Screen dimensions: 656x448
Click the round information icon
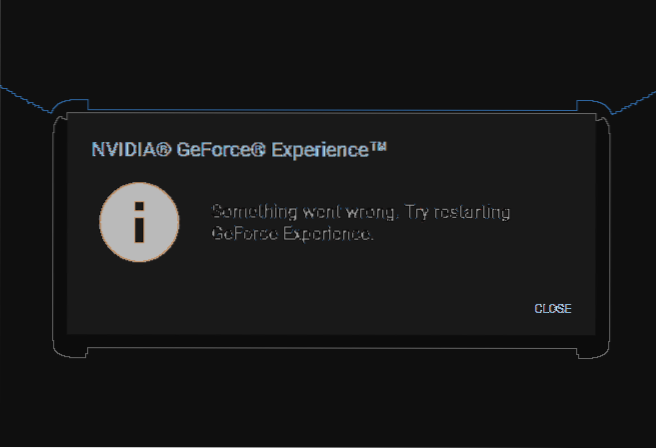click(139, 222)
